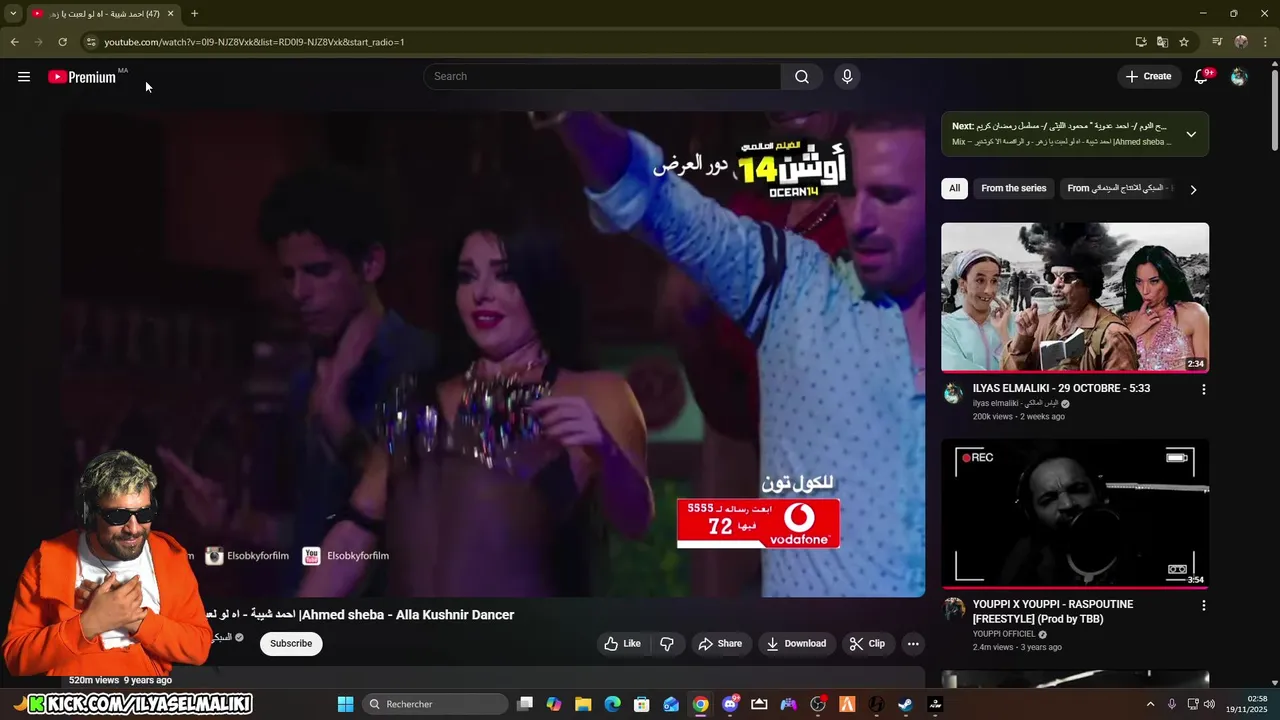This screenshot has height=720, width=1280.
Task: Open Discord from the taskbar
Action: (x=730, y=704)
